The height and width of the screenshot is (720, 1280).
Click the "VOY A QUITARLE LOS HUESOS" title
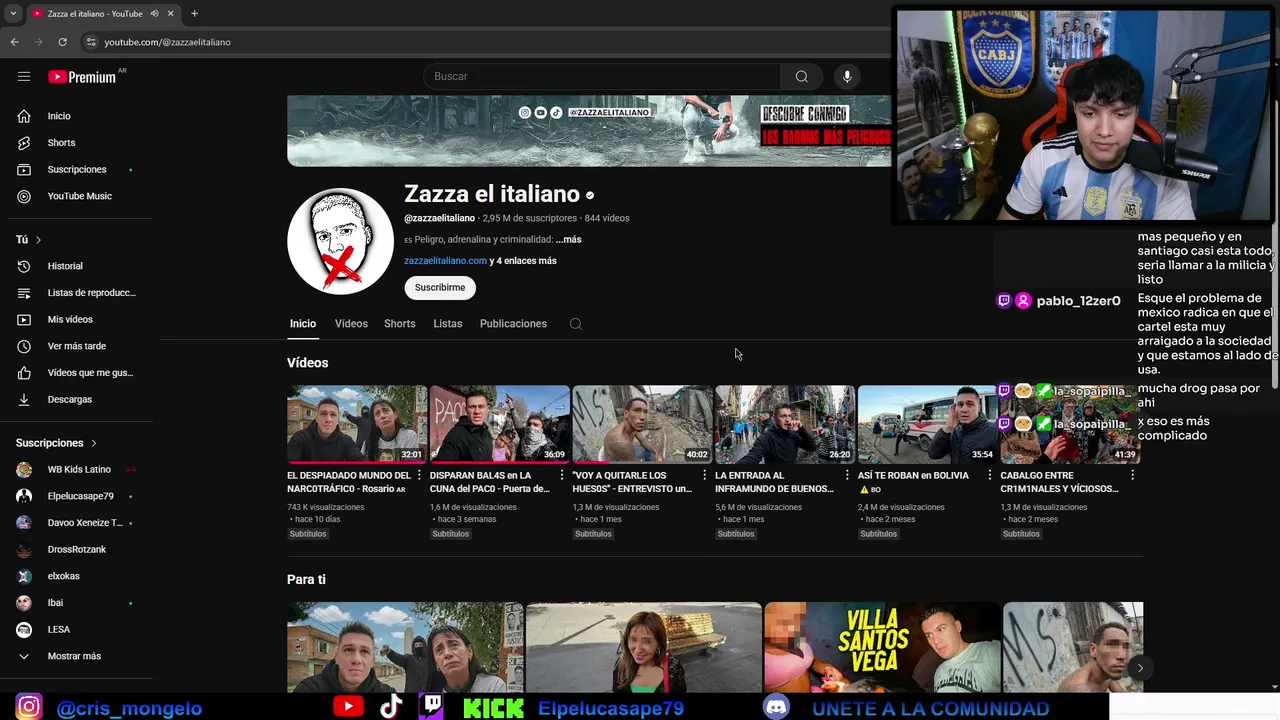pyautogui.click(x=632, y=482)
